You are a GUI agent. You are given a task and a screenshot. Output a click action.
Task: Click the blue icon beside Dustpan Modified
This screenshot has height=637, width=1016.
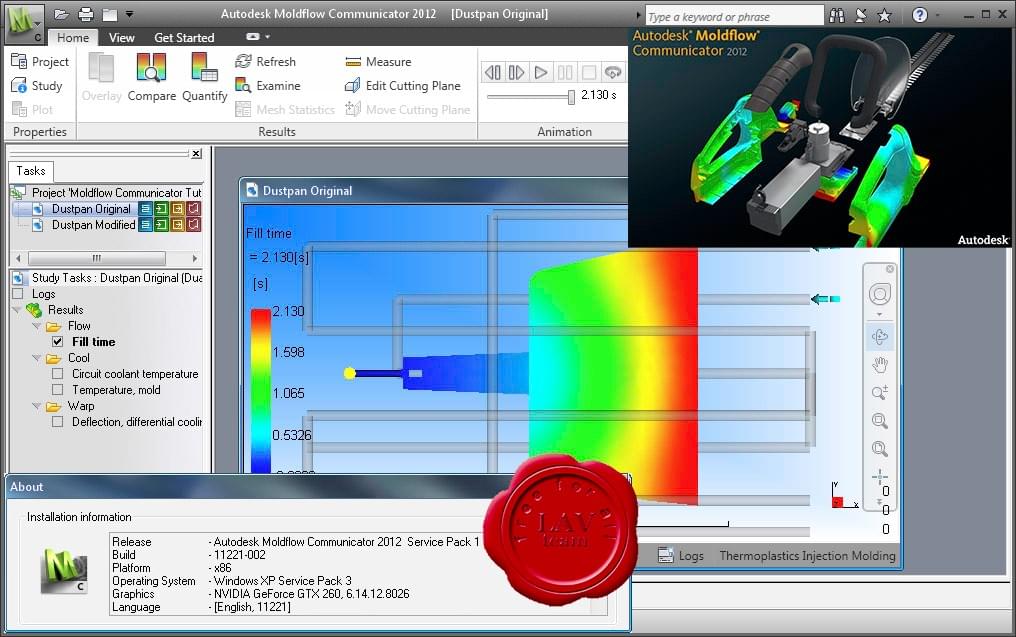pos(146,225)
